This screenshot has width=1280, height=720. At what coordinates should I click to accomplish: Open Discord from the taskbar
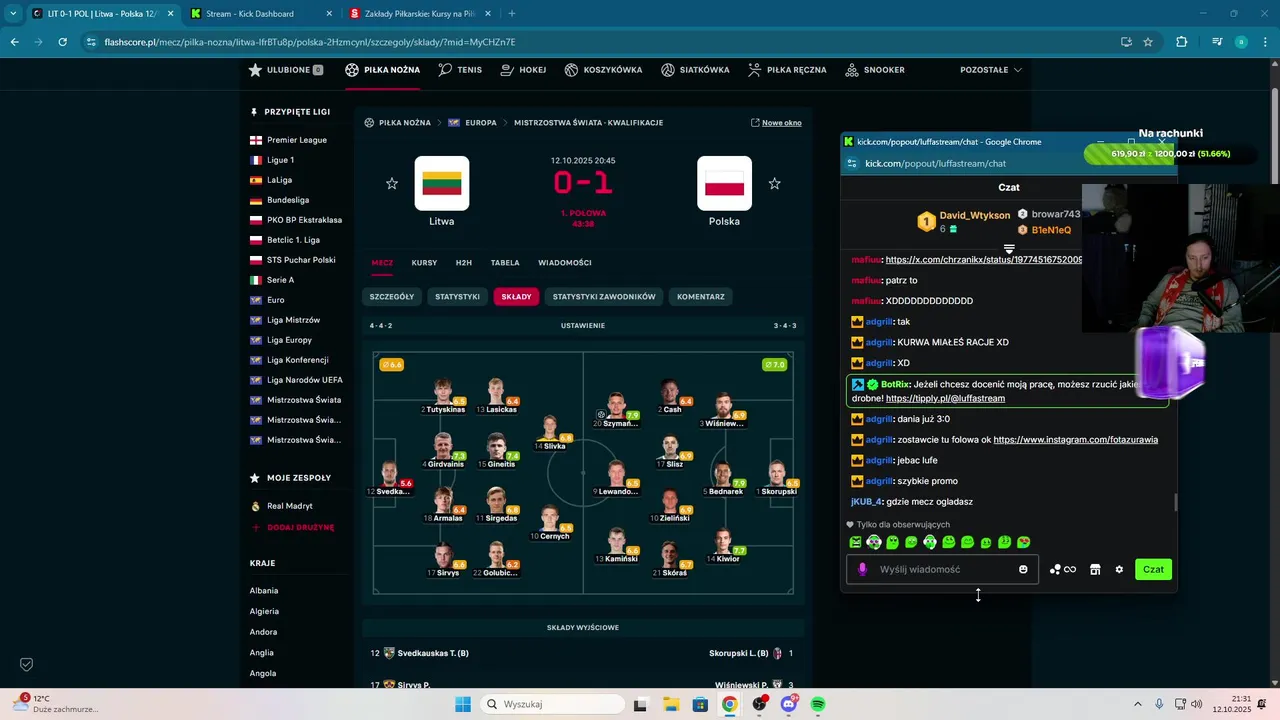(x=789, y=704)
